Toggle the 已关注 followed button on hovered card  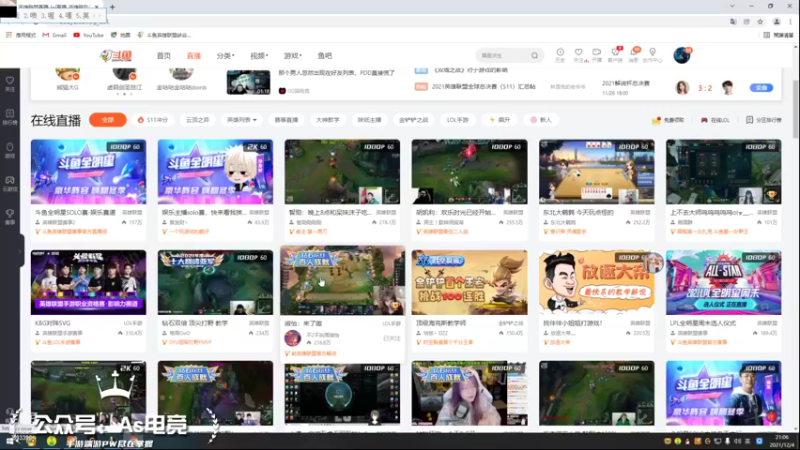pos(392,338)
